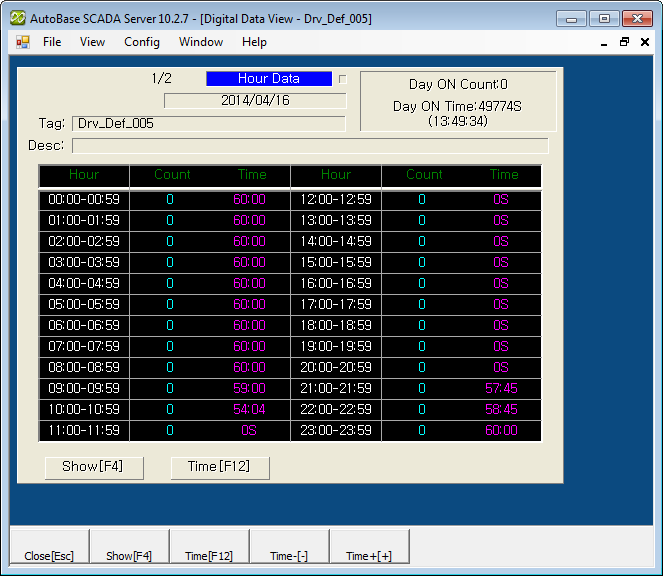
Task: Select the 14:00-14:59 hour row
Action: coord(416,241)
